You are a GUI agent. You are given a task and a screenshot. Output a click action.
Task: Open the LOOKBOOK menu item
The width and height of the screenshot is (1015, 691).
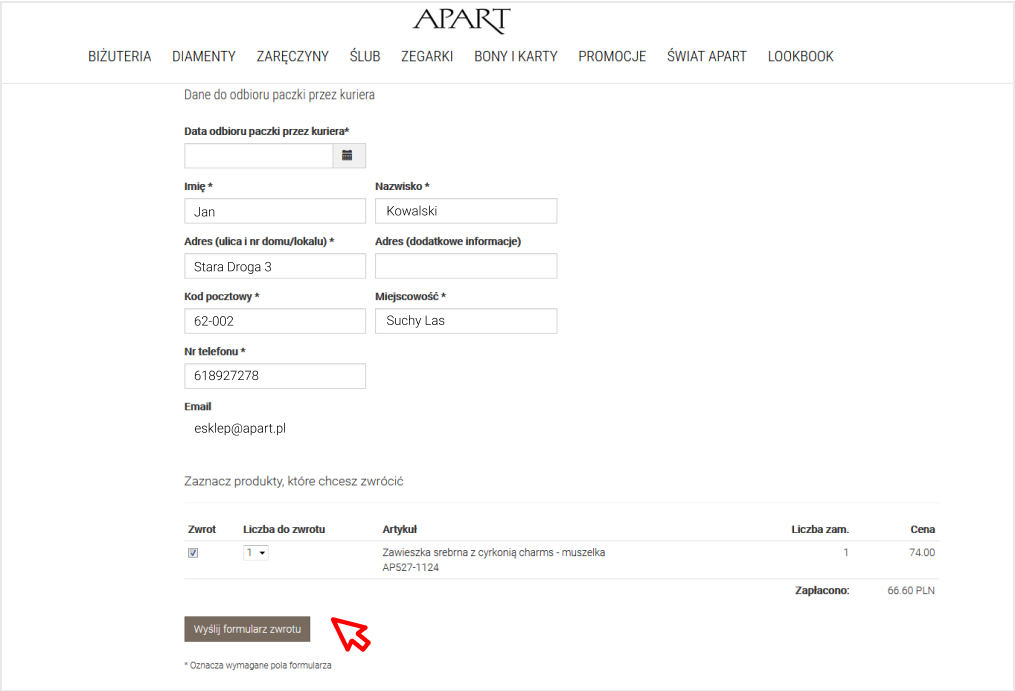pyautogui.click(x=800, y=56)
